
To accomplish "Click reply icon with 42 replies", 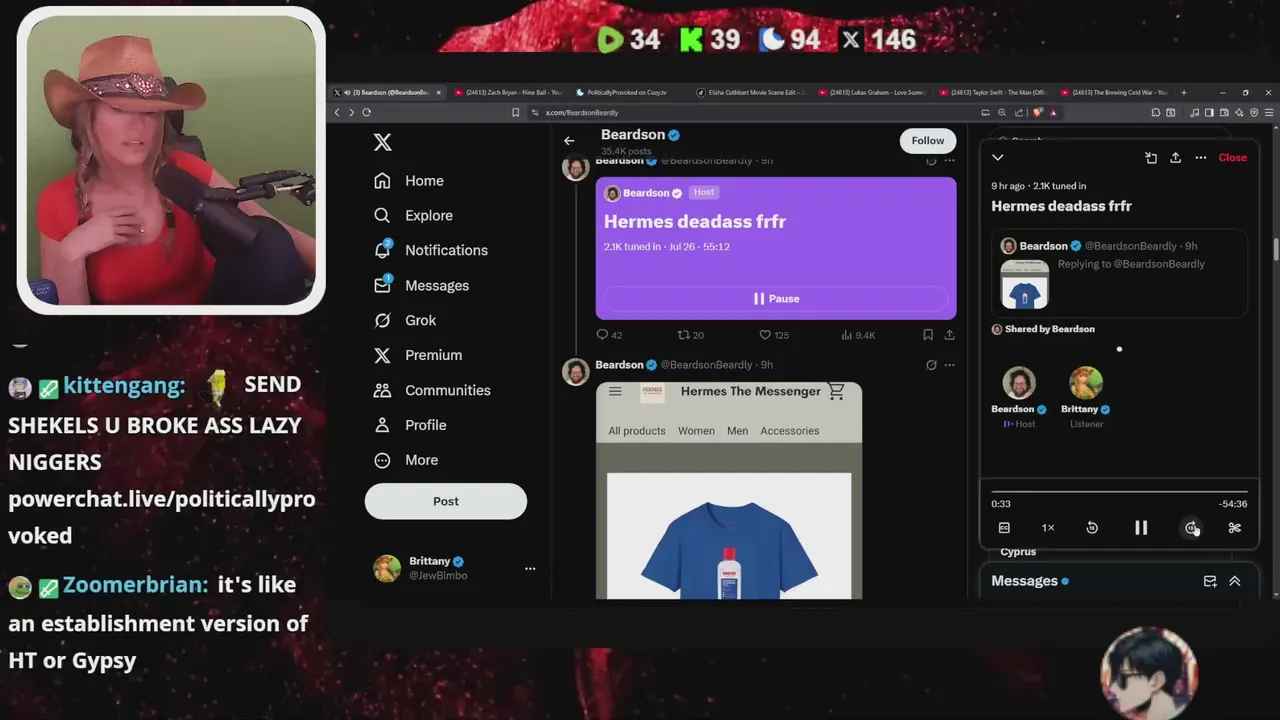I will (609, 335).
